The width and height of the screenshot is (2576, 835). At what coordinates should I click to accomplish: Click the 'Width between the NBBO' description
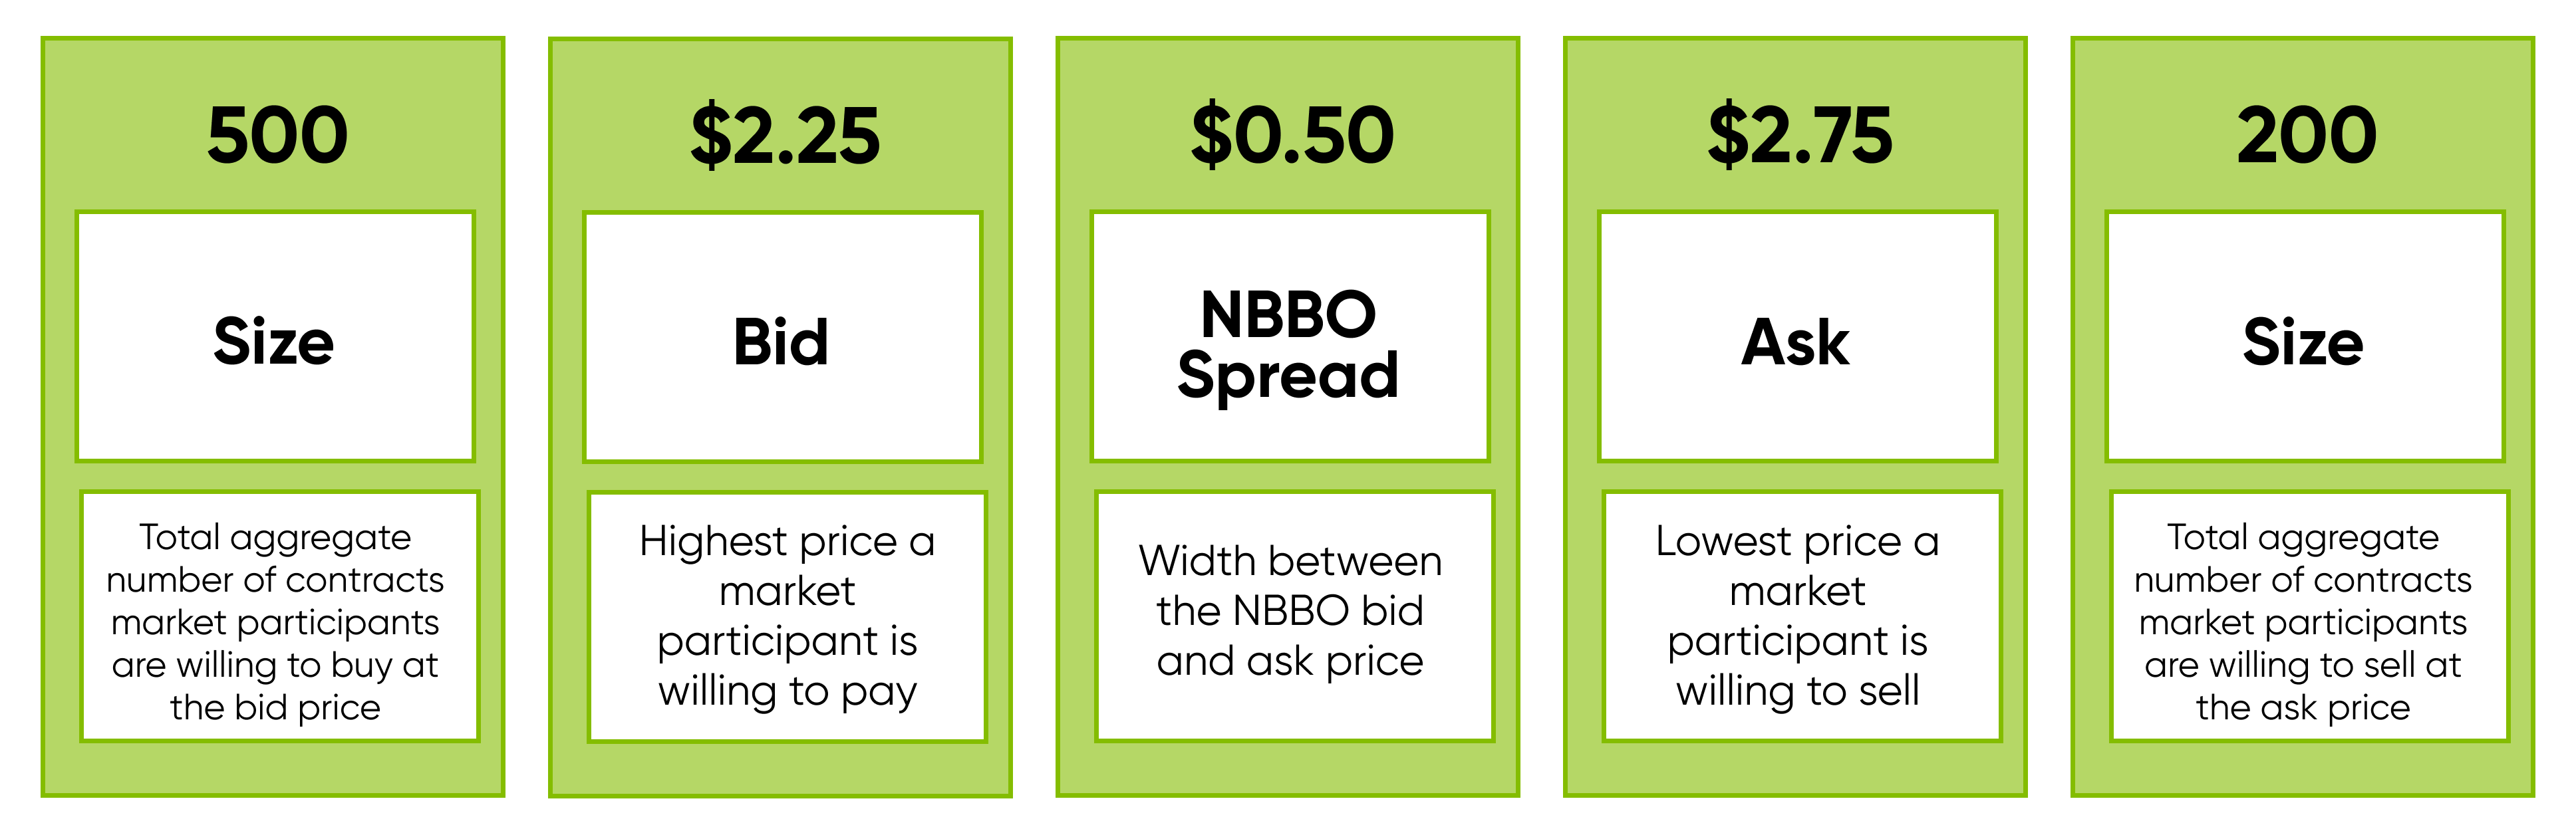coord(1294,616)
